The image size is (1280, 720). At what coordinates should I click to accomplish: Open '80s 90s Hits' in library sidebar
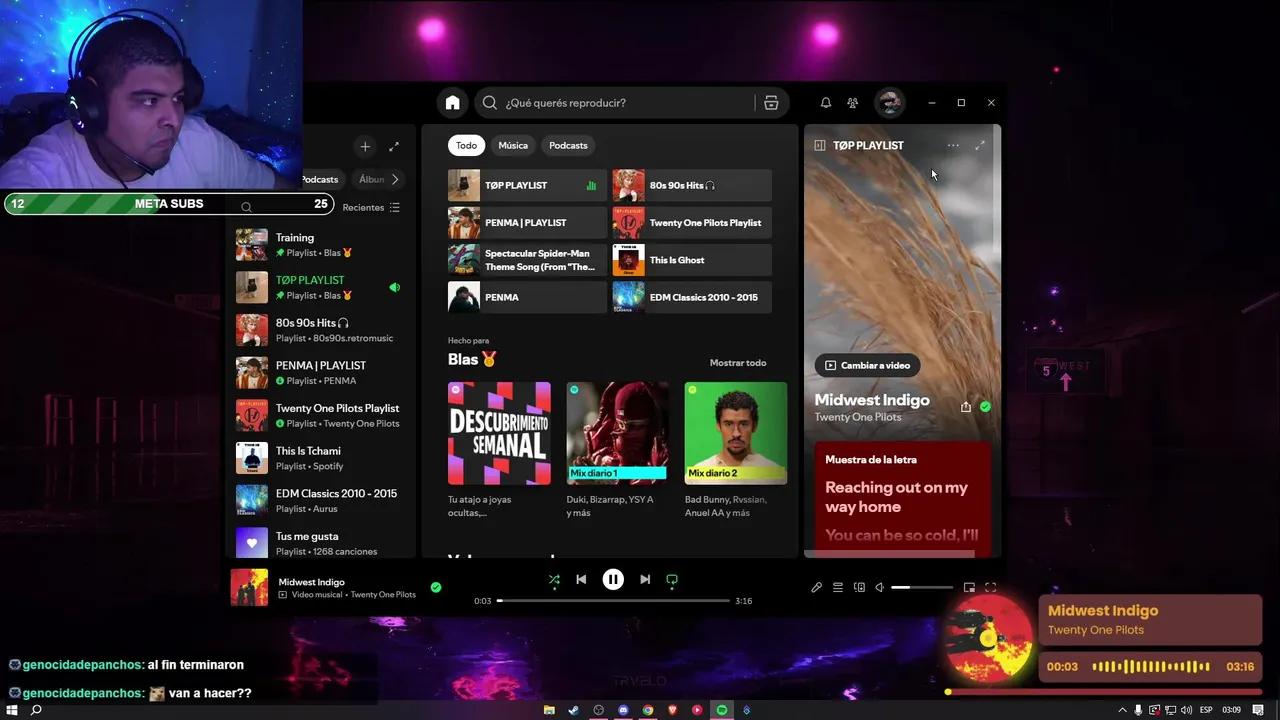pos(320,330)
